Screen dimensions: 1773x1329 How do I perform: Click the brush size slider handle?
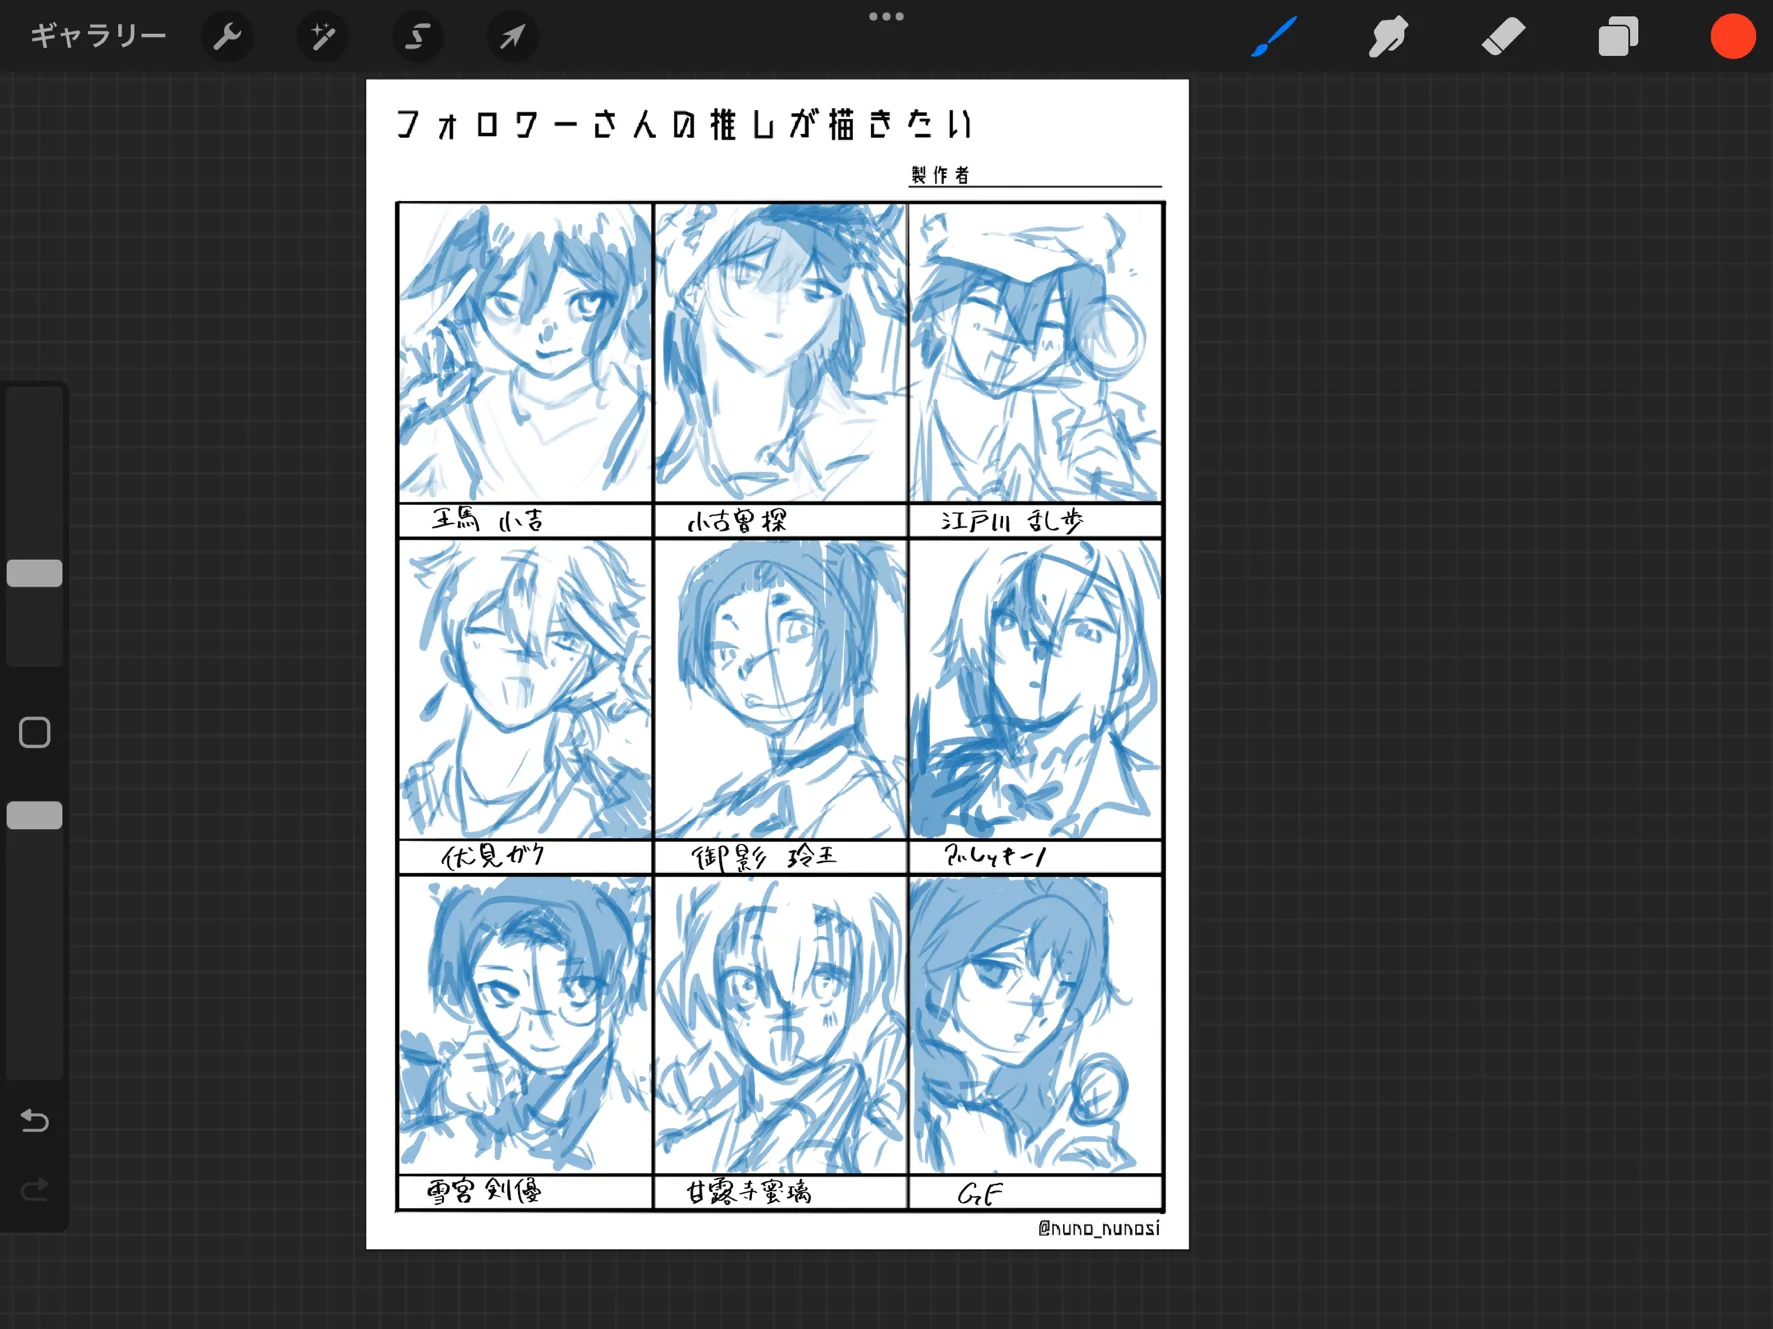point(35,573)
